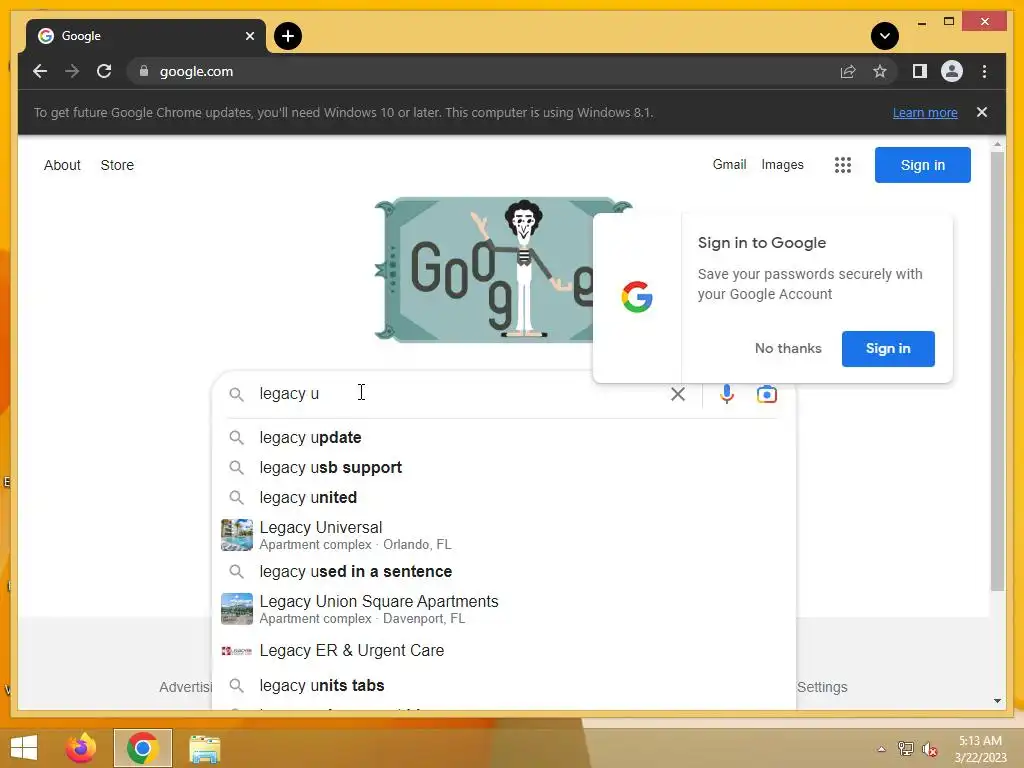Click the muted volume tray icon
Screen dimensions: 1024x768
click(929, 749)
